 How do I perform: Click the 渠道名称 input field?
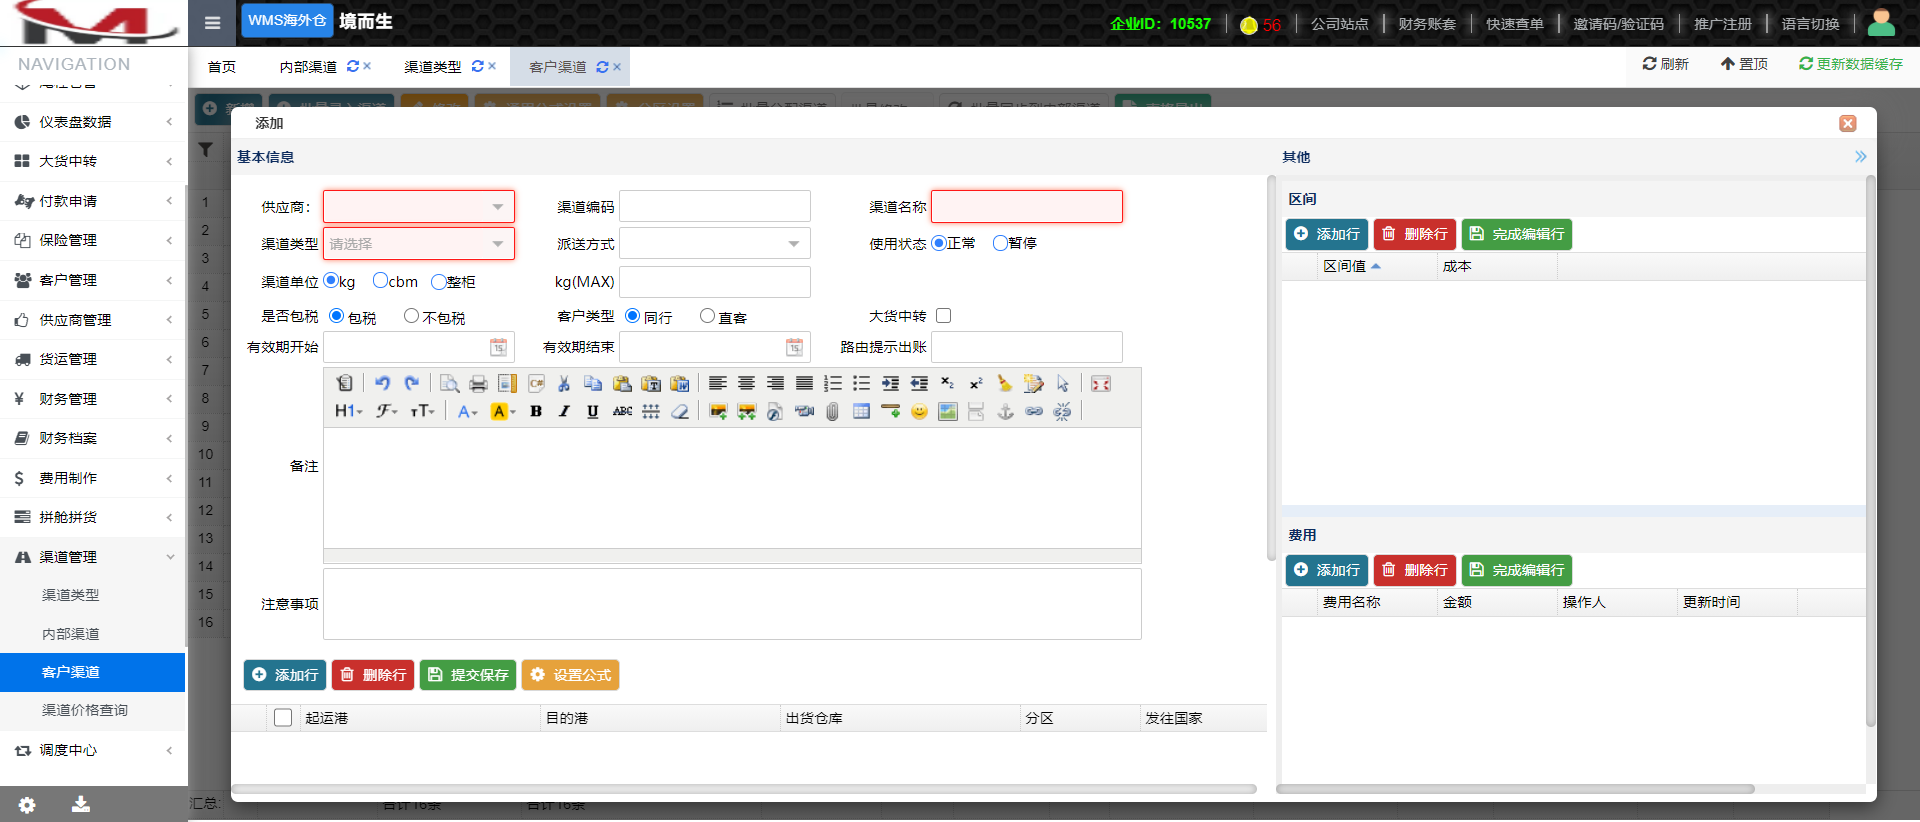(1026, 207)
